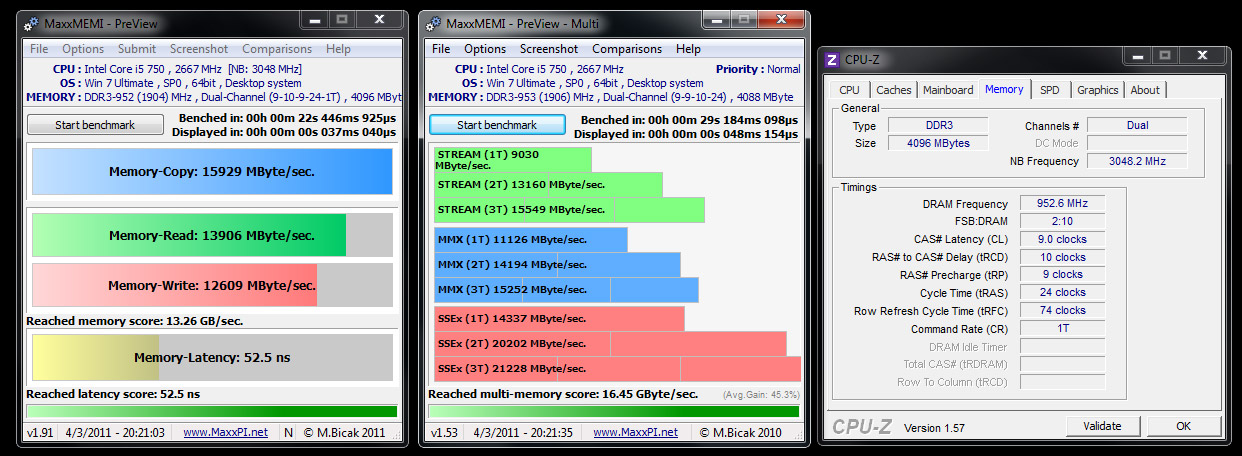Image resolution: width=1242 pixels, height=456 pixels.
Task: Click 'Reached multi-memory score: 16.45 GByte/sec.' text
Action: click(x=563, y=394)
